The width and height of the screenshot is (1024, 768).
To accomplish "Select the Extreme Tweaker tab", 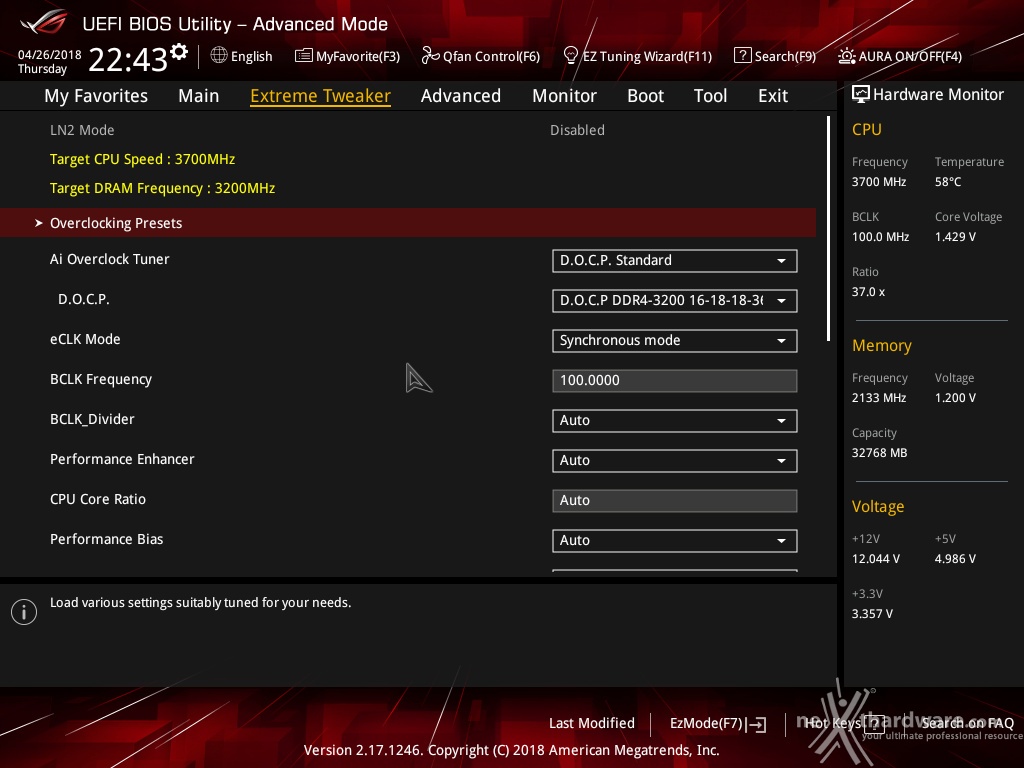I will click(x=321, y=96).
